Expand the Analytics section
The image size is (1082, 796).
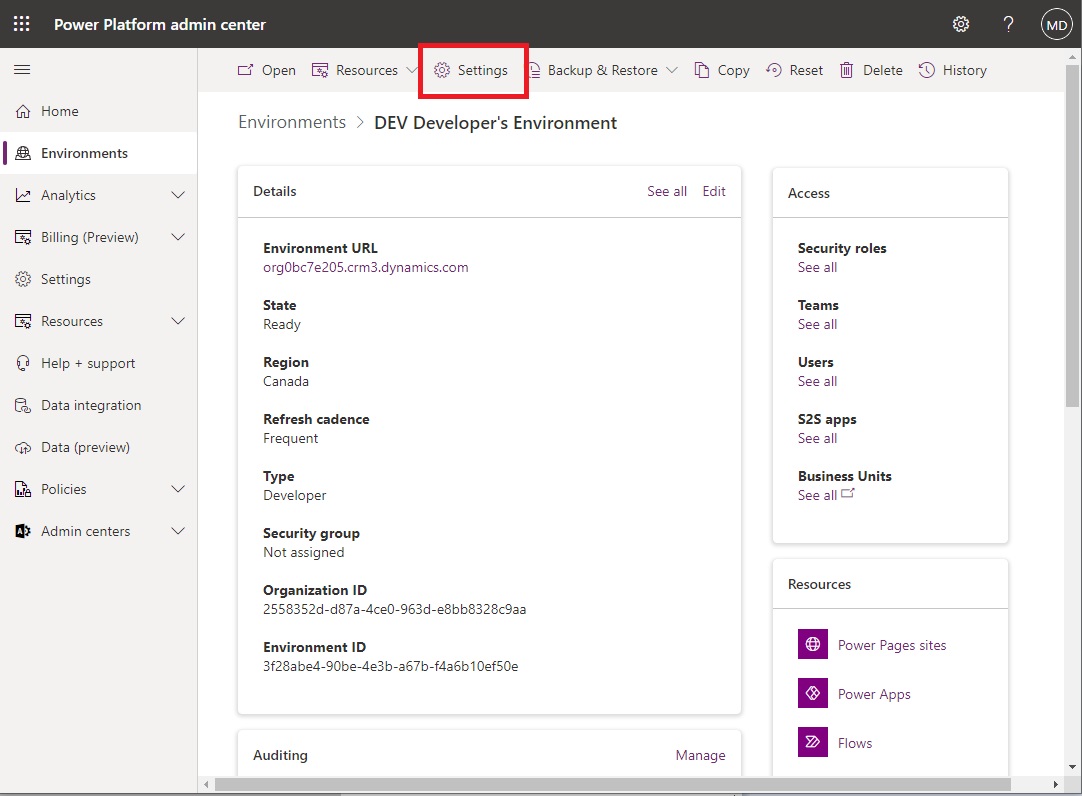point(178,195)
